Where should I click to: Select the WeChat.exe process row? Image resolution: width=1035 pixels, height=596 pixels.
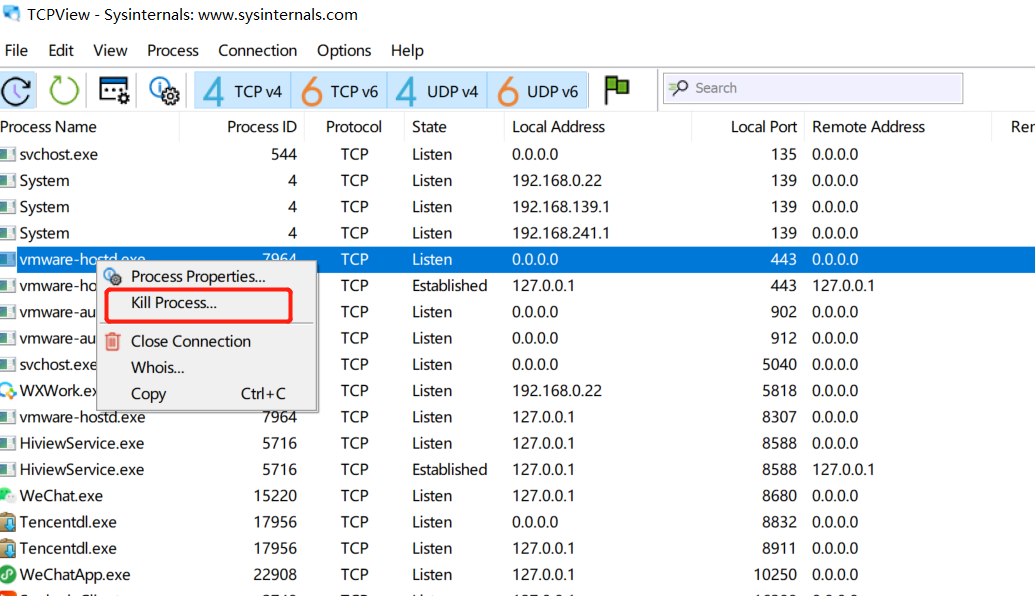[x=518, y=496]
